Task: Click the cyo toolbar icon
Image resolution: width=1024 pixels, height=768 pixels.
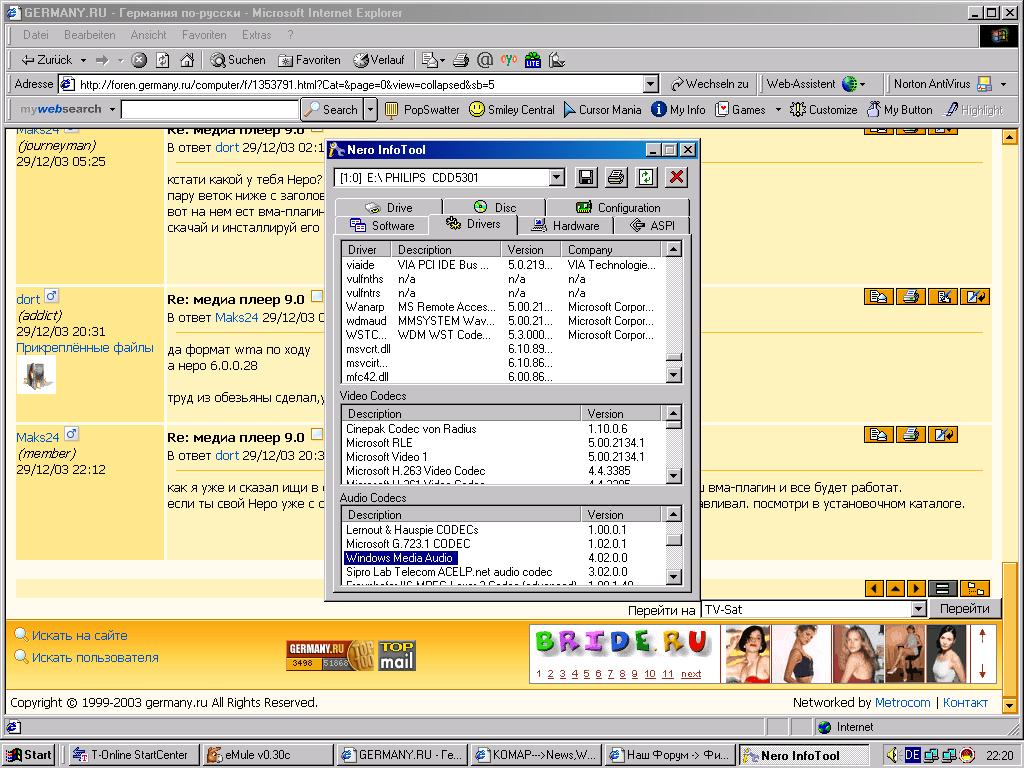Action: 509,60
